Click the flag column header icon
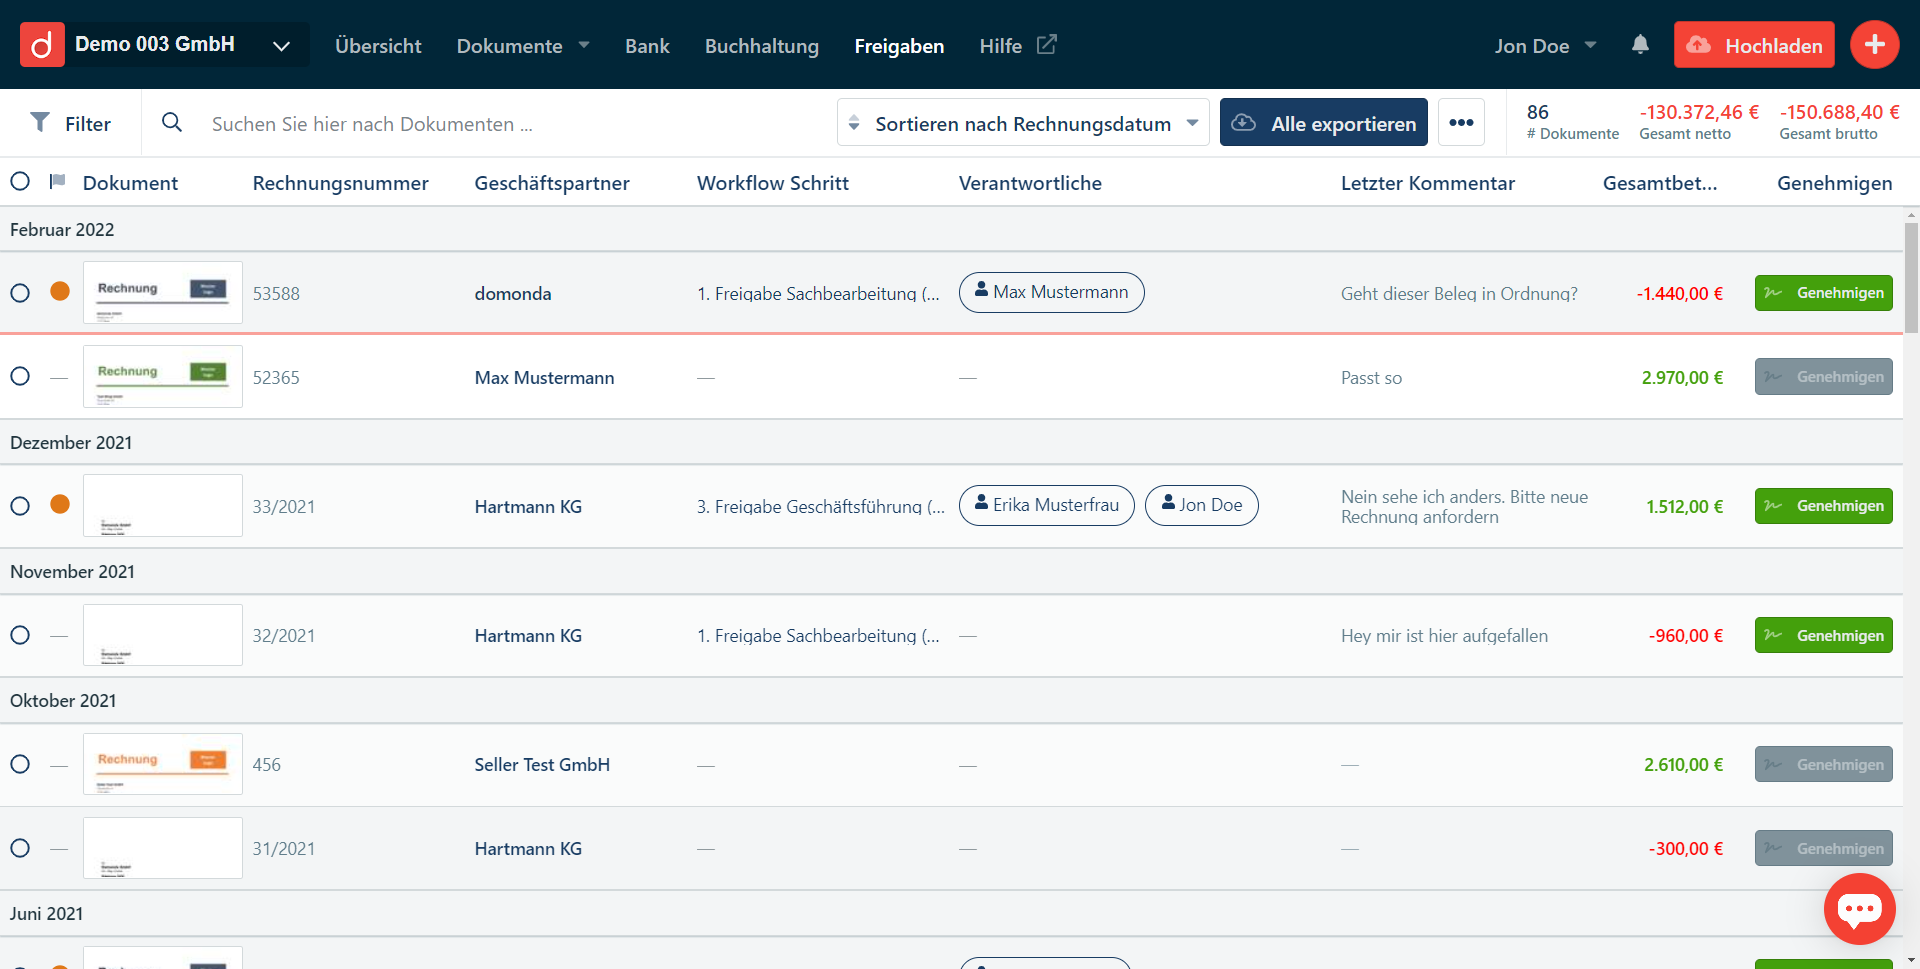The height and width of the screenshot is (969, 1920). click(x=58, y=182)
